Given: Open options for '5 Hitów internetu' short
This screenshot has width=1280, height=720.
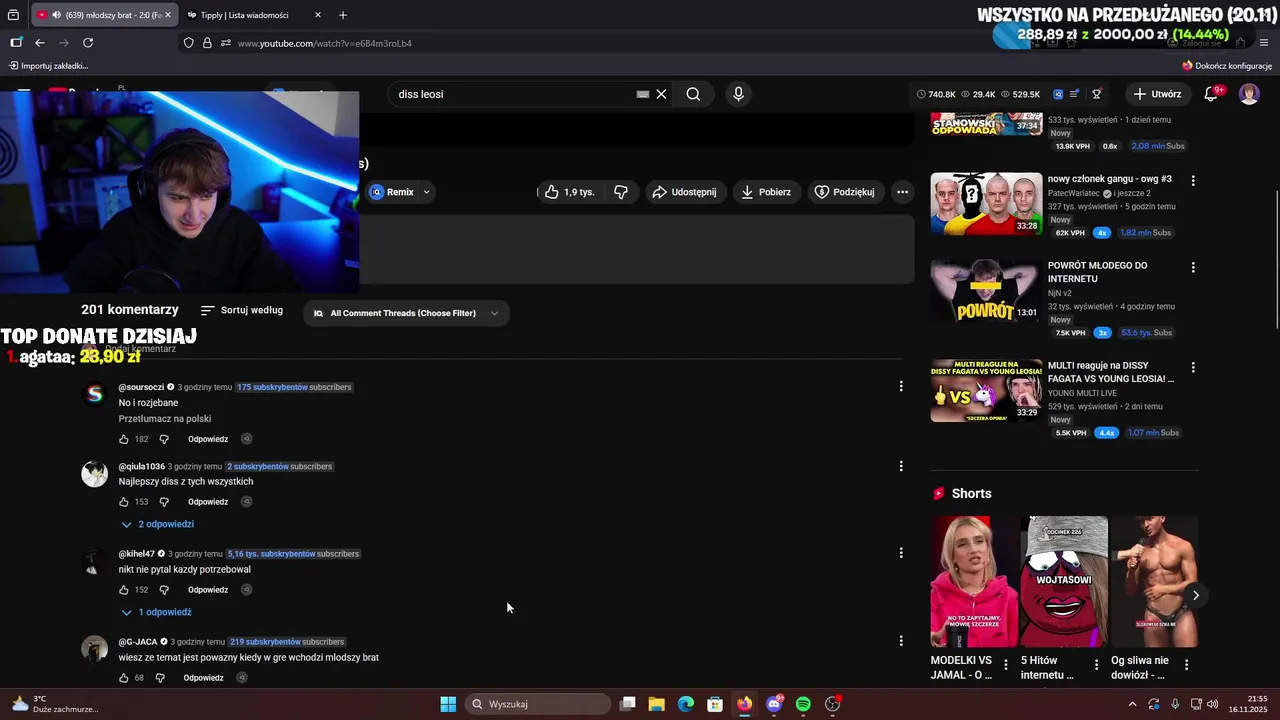Looking at the screenshot, I should [x=1096, y=665].
